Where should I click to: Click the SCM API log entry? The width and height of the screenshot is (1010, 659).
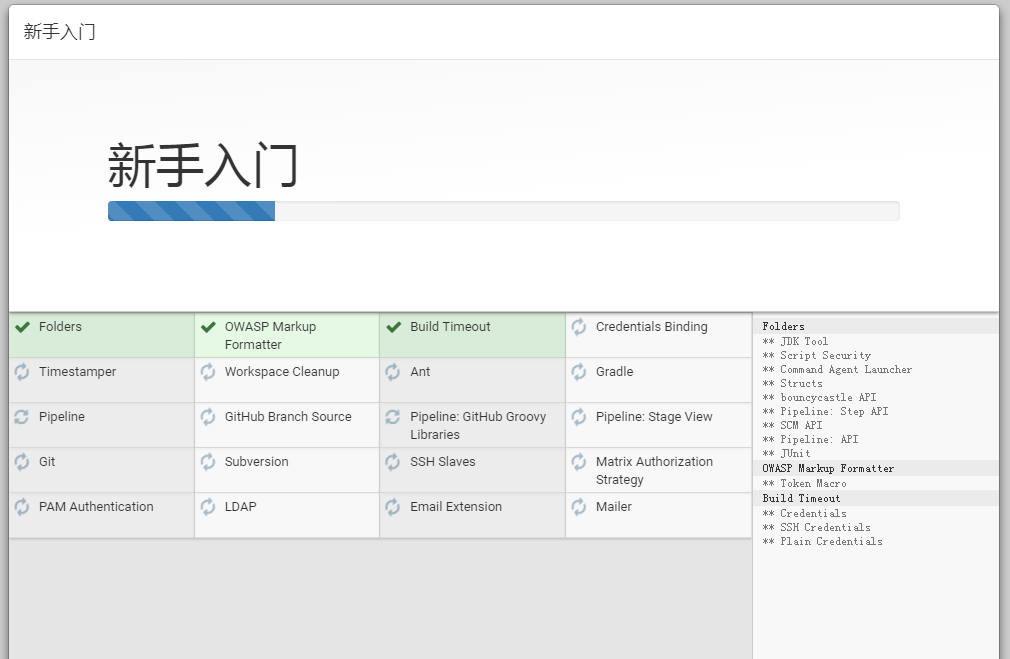click(792, 425)
